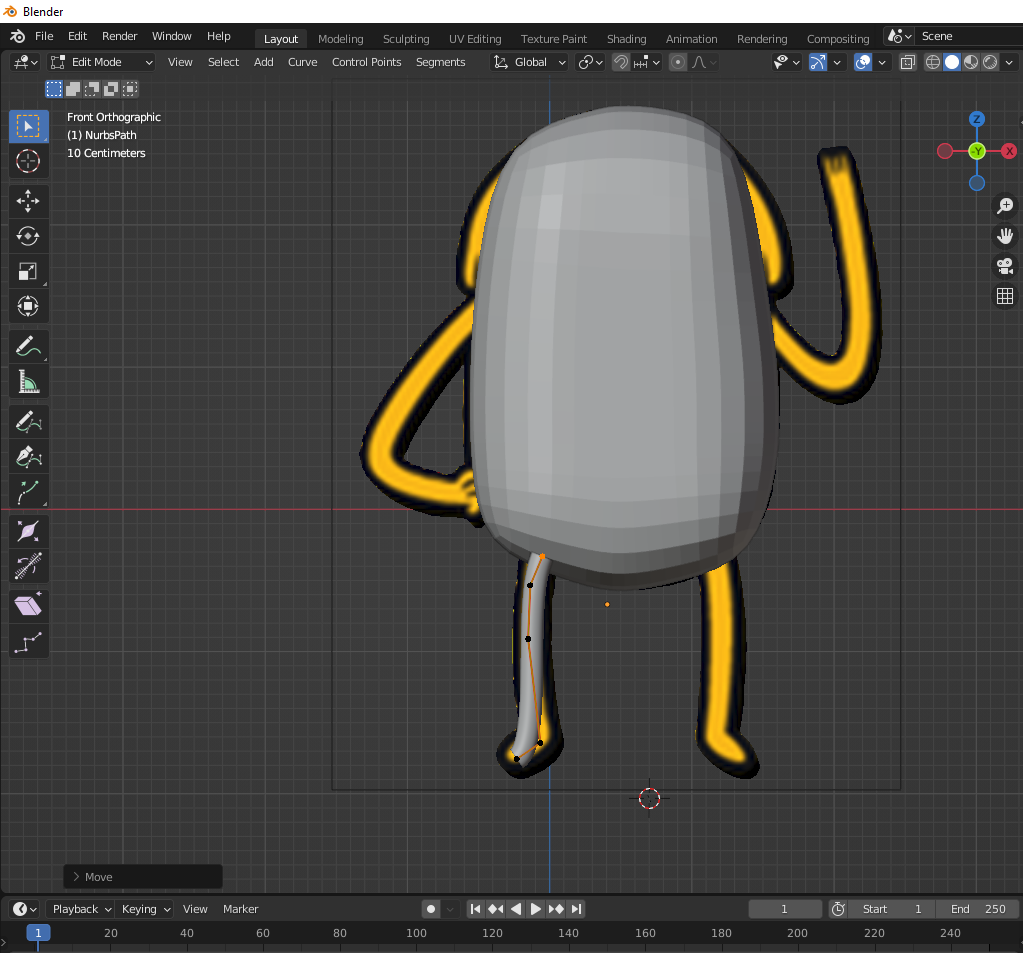Switch to the Sculpting workspace tab
The width and height of the screenshot is (1023, 953).
[x=406, y=39]
